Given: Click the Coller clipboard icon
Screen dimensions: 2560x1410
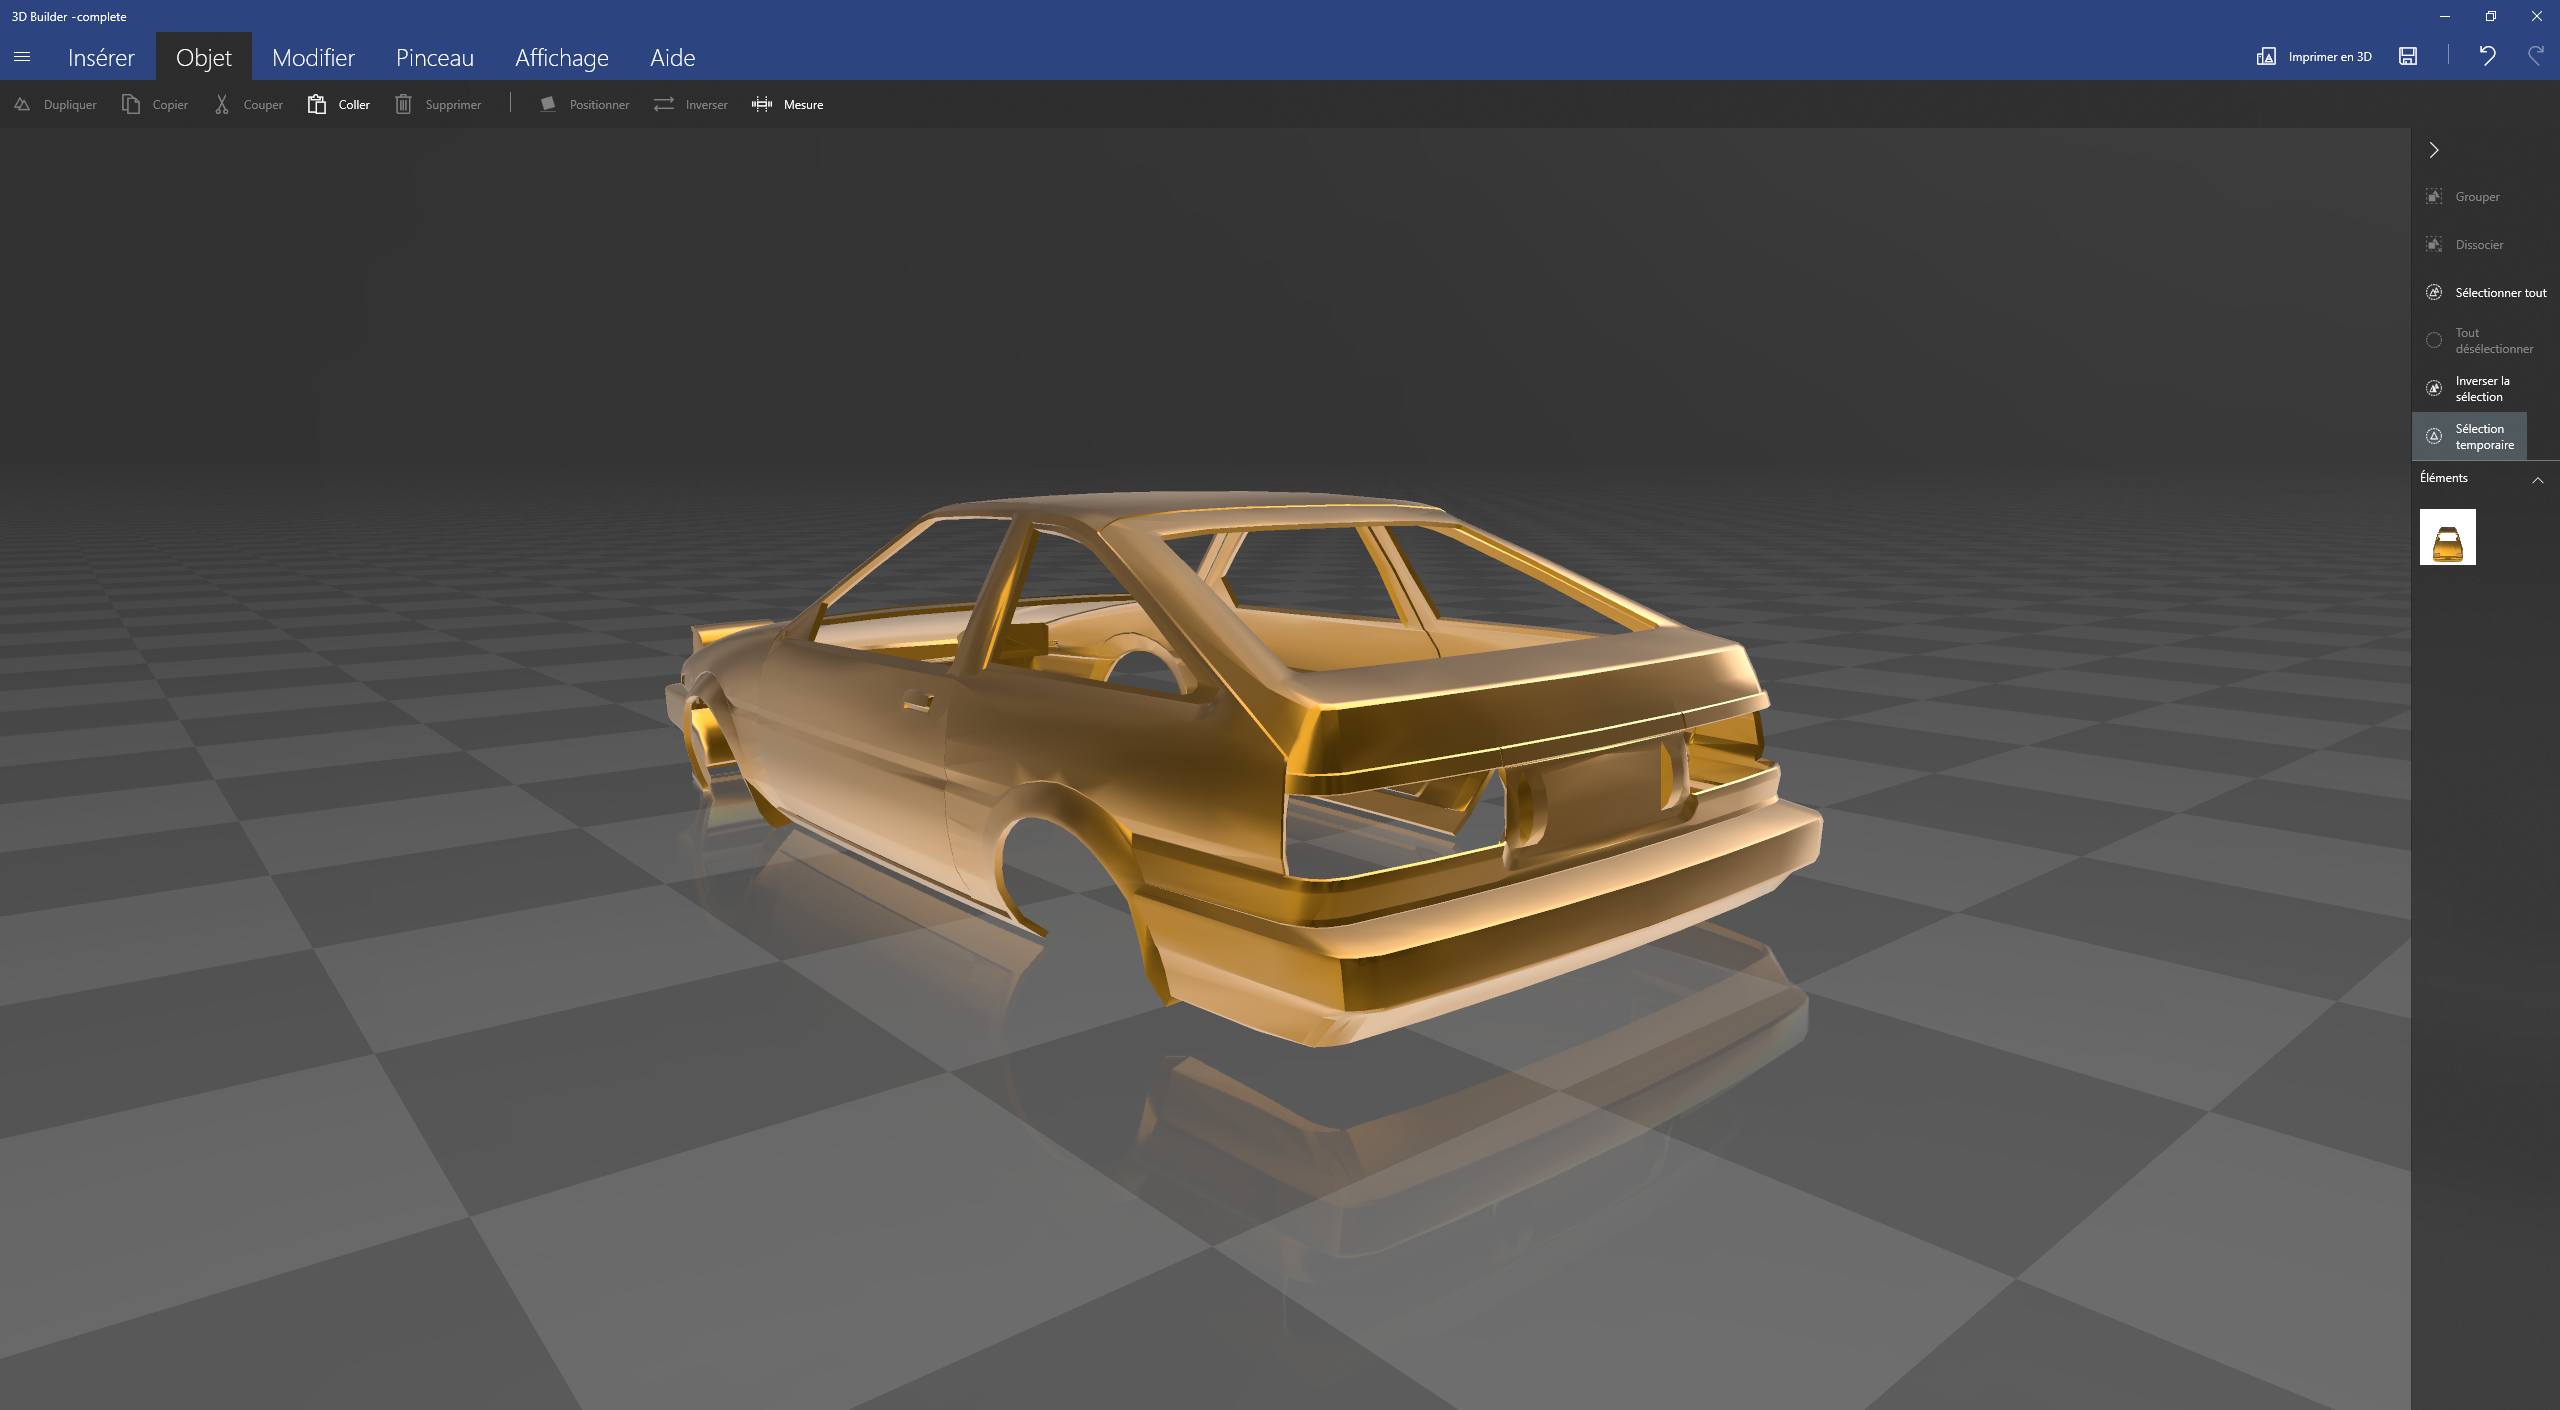Looking at the screenshot, I should (x=316, y=104).
